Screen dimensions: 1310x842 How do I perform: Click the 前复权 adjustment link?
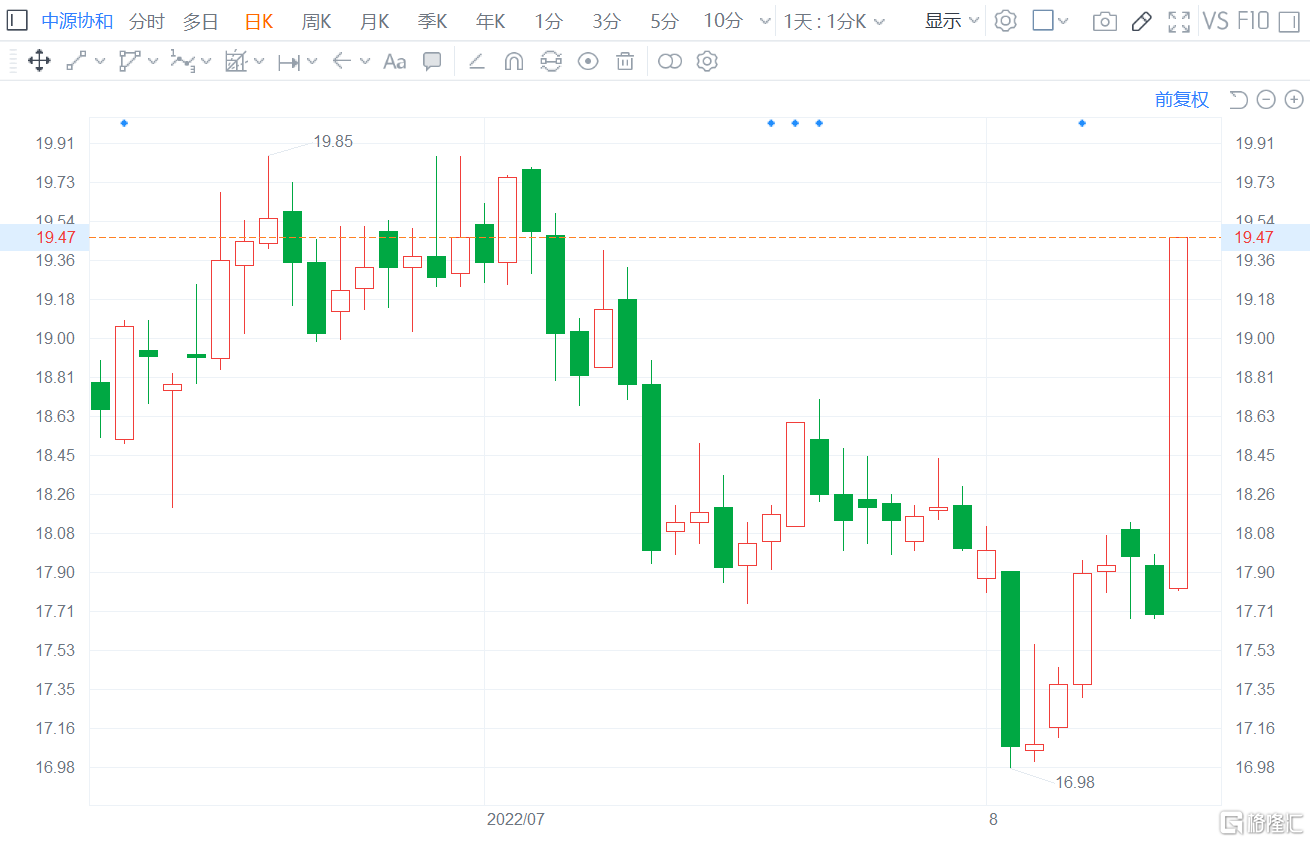click(x=1182, y=99)
